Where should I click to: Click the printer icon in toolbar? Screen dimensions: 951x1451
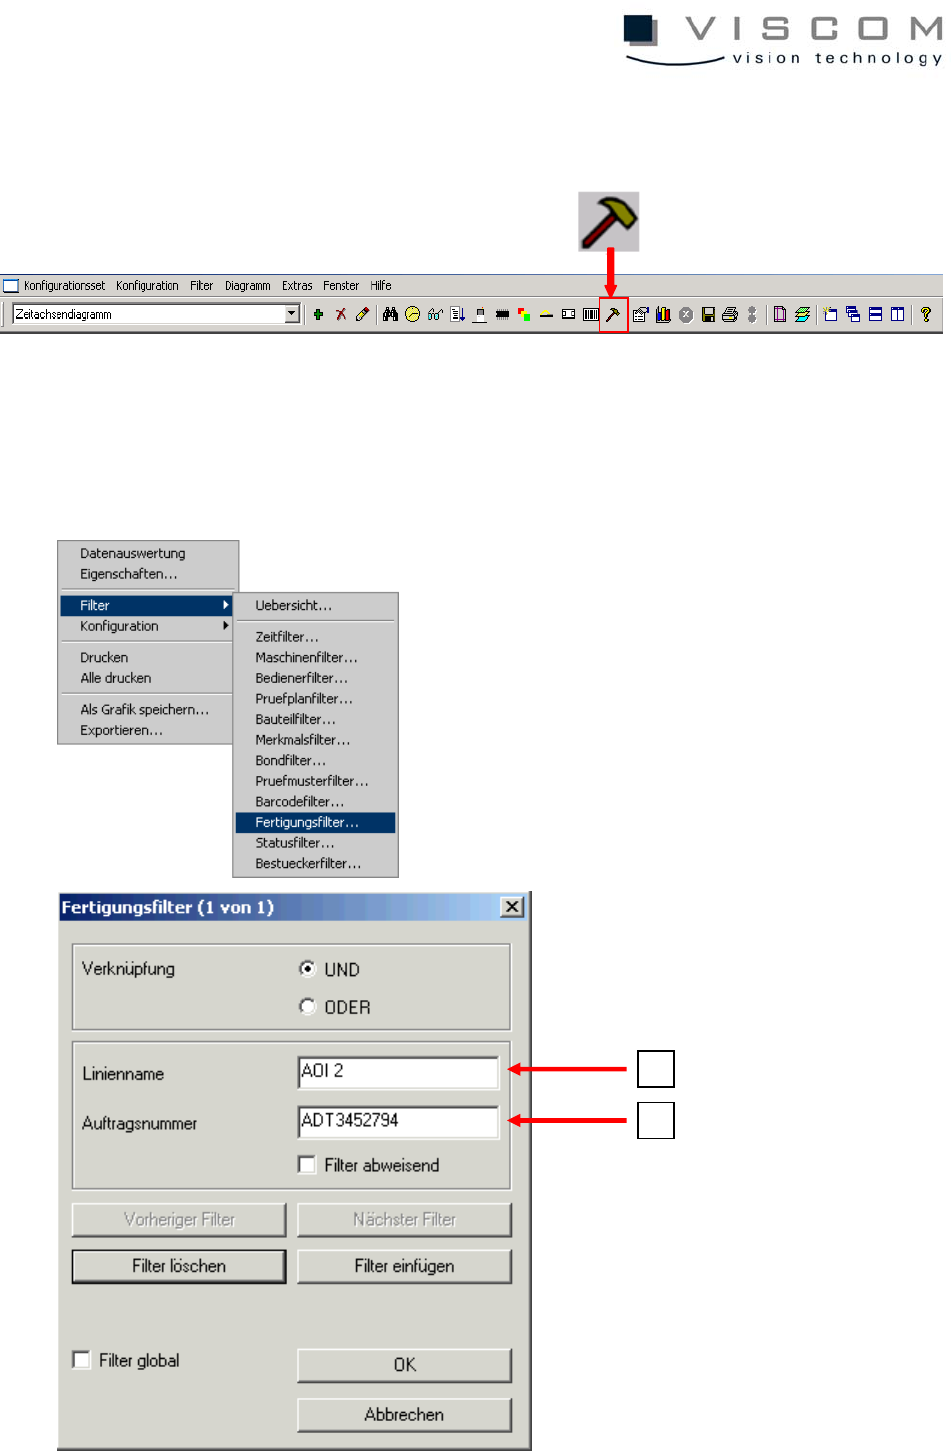coord(730,314)
